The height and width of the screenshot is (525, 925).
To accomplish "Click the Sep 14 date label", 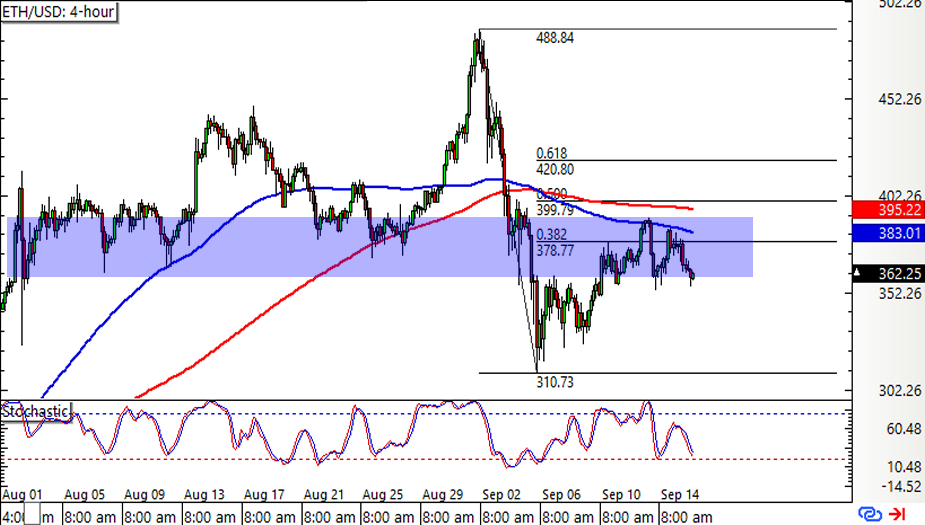I will click(680, 494).
